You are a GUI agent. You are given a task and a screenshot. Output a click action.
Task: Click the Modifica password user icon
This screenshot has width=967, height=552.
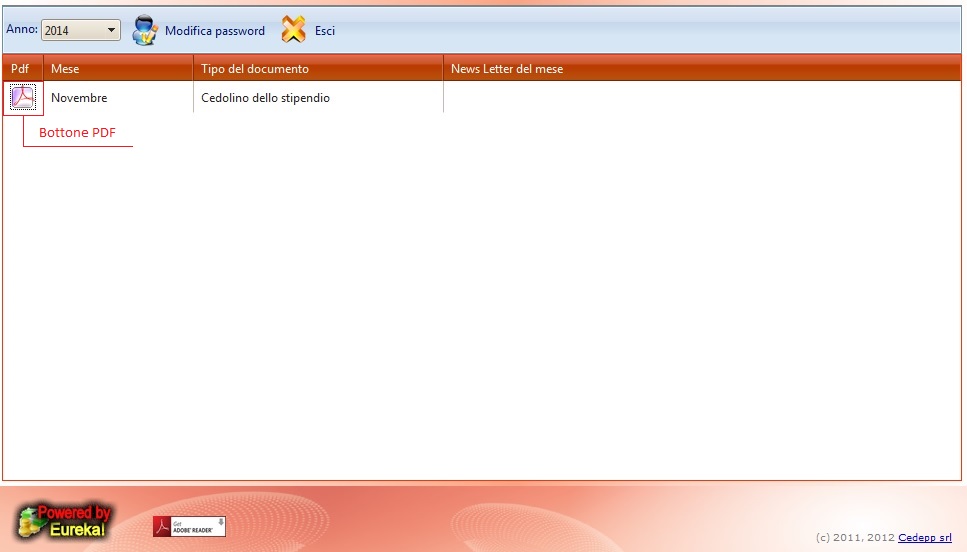point(146,30)
